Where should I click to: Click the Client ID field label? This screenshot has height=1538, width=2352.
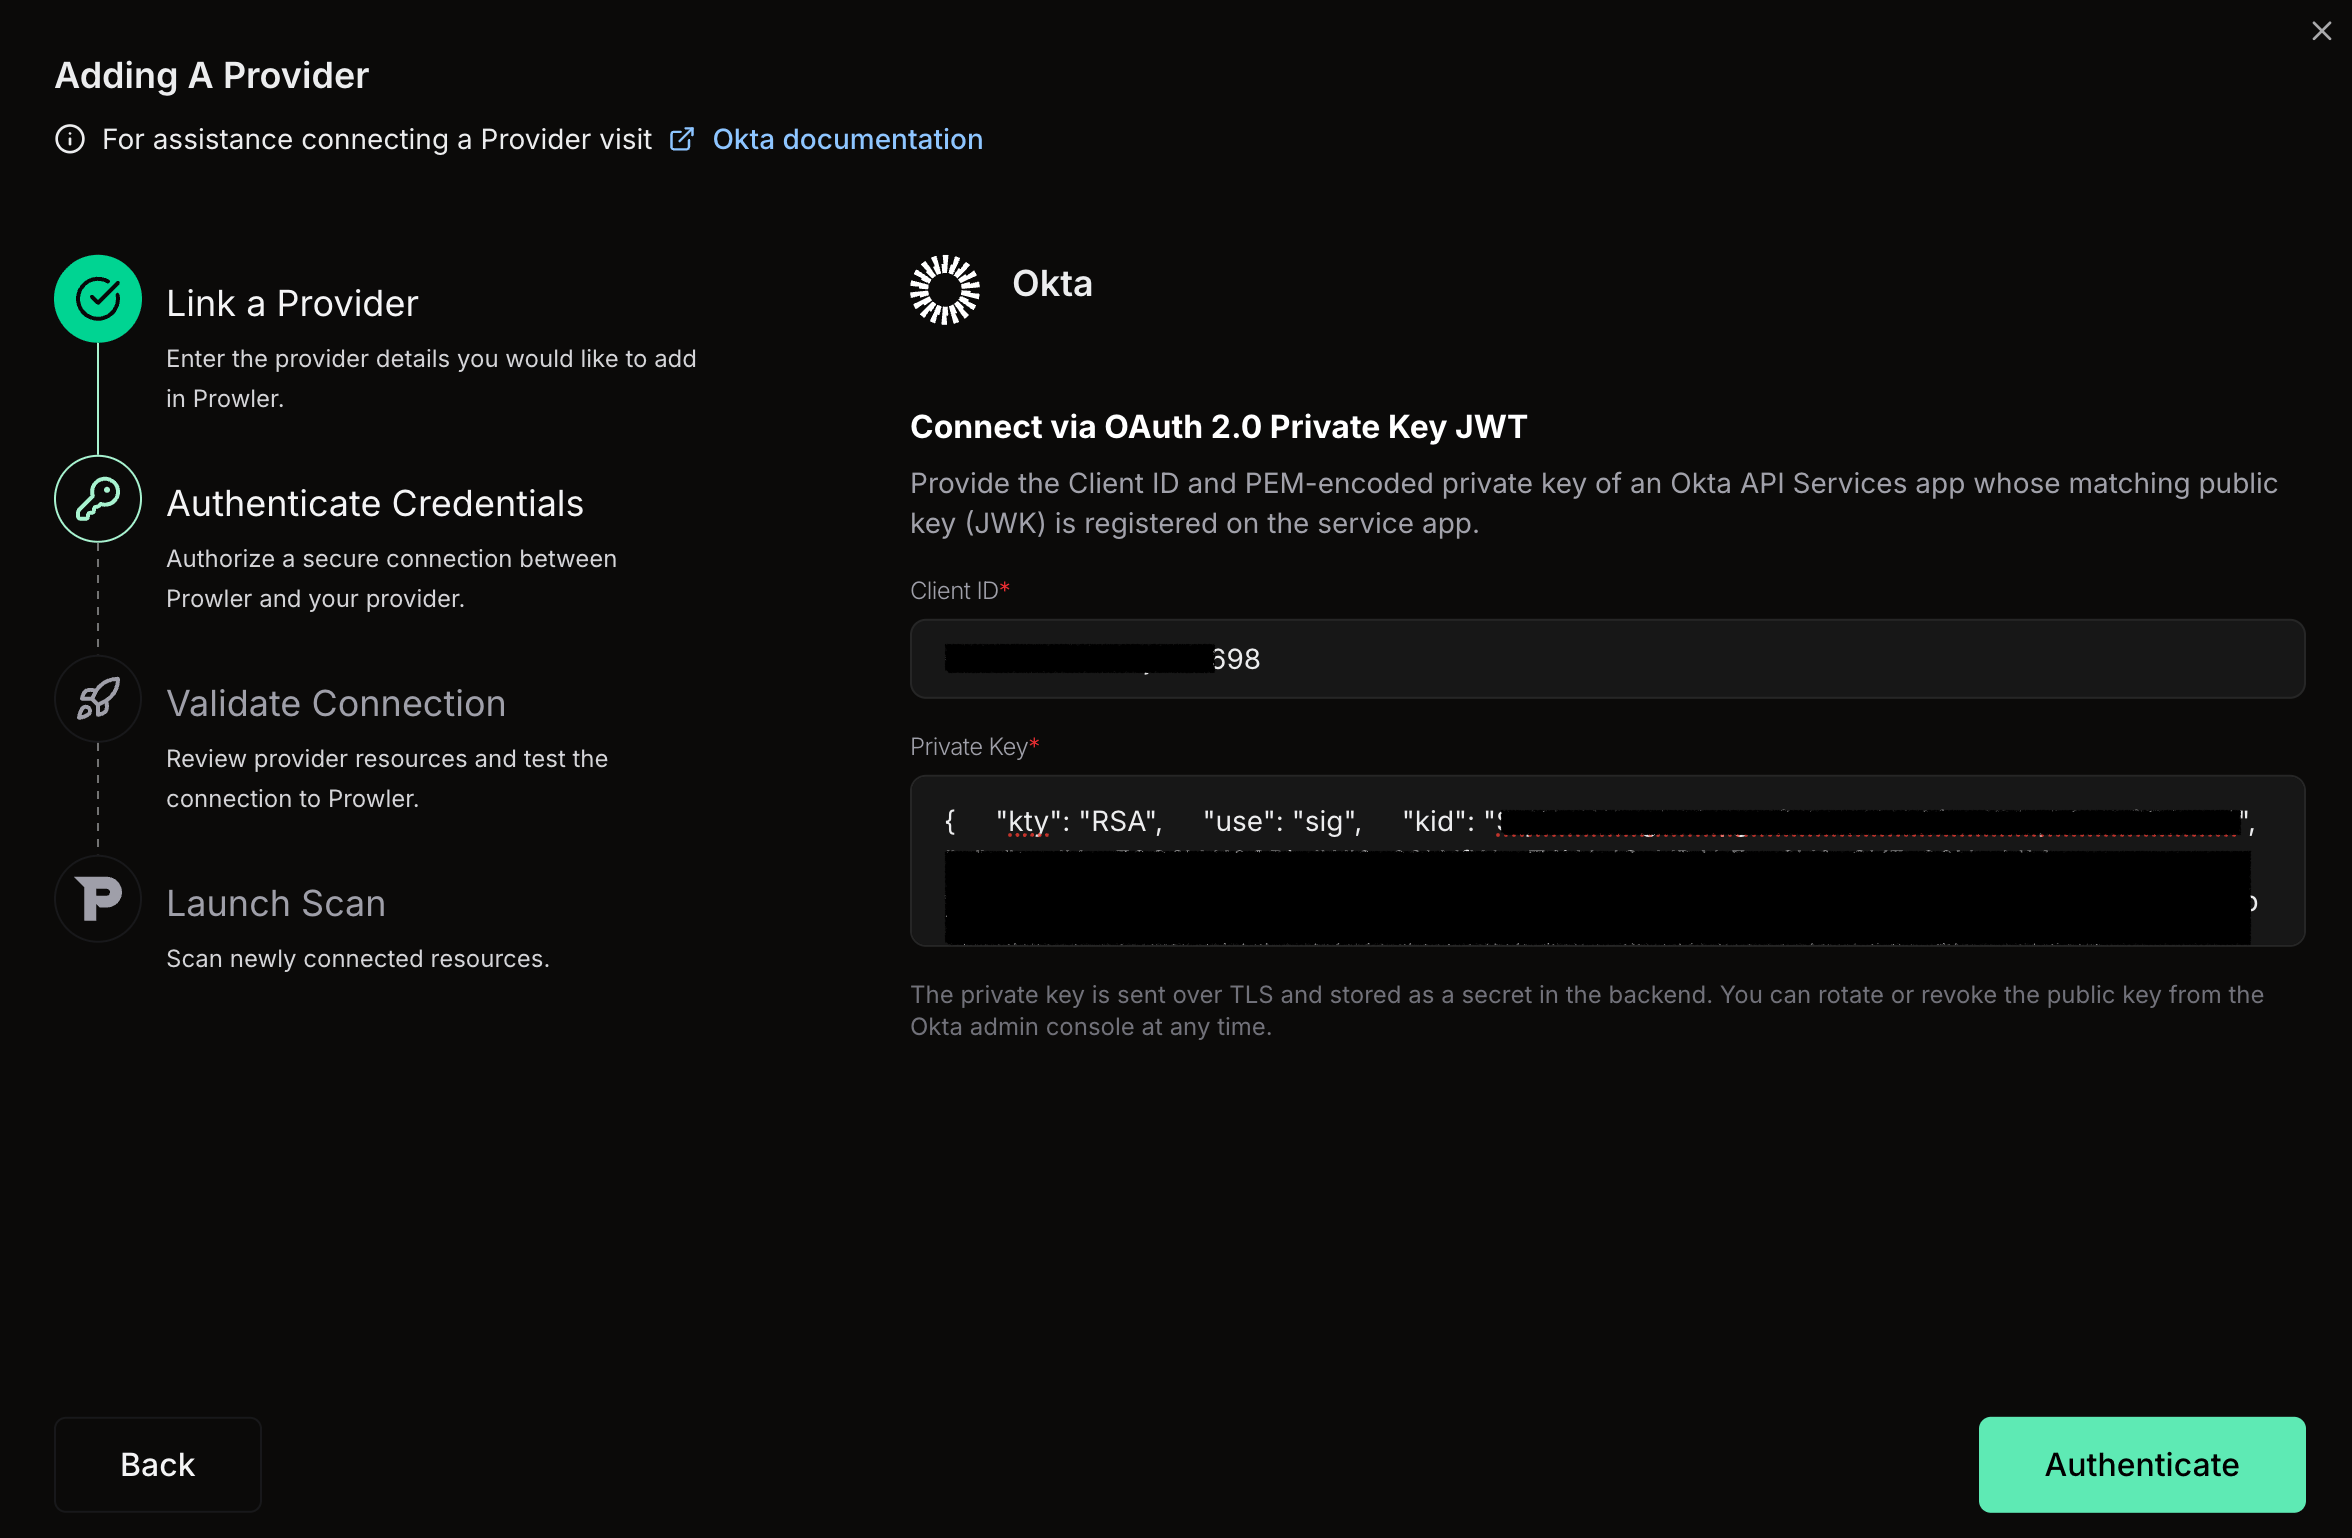click(960, 591)
